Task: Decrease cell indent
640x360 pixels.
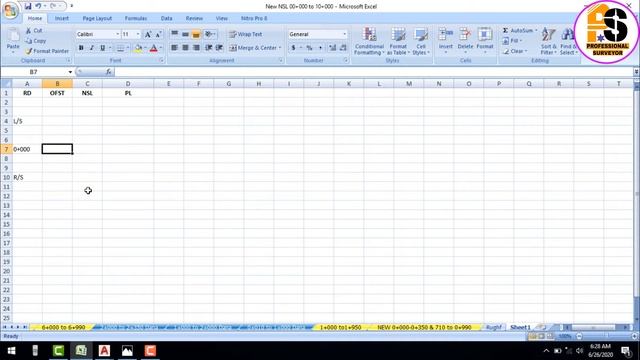Action: [x=209, y=48]
